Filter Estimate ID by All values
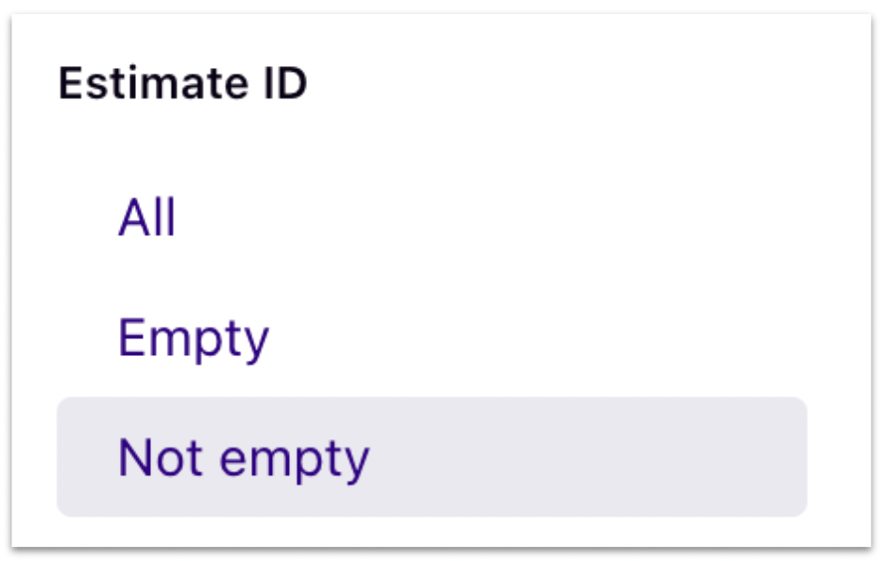 (432, 218)
